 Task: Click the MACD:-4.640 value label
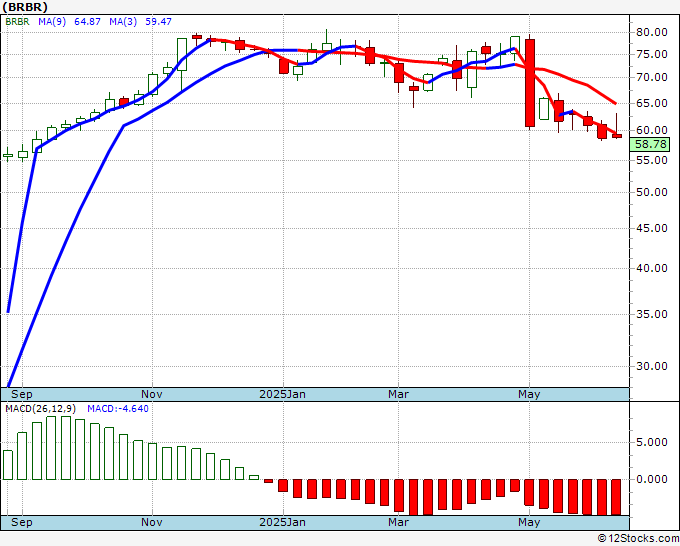pyautogui.click(x=118, y=409)
